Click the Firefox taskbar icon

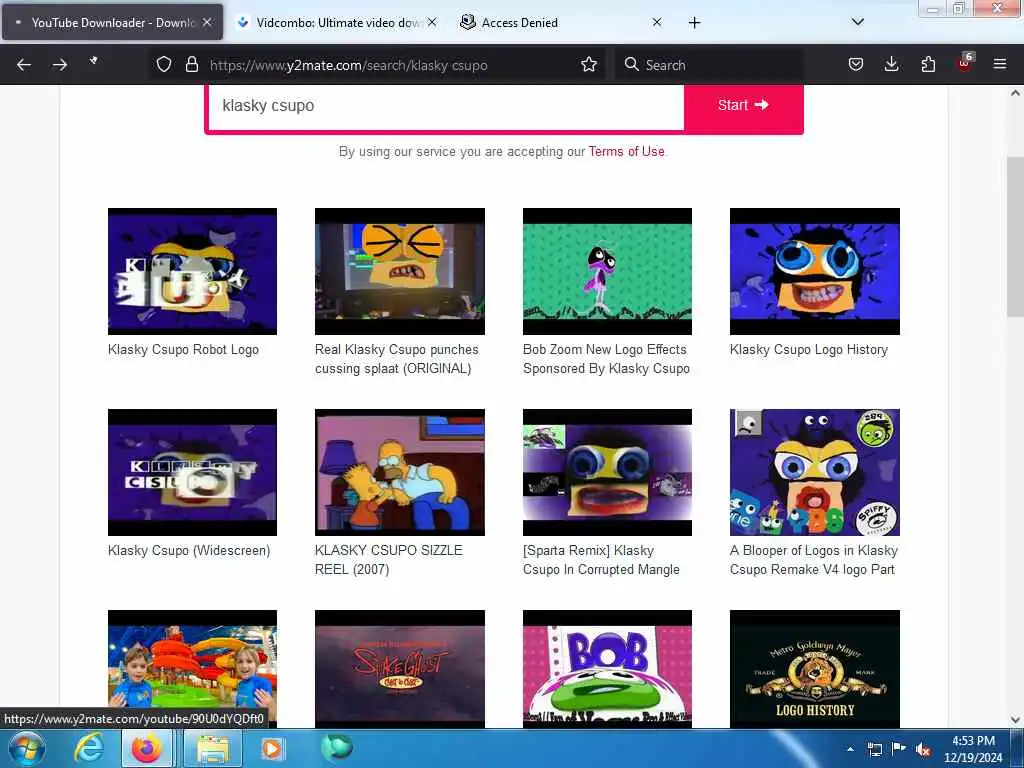[146, 749]
